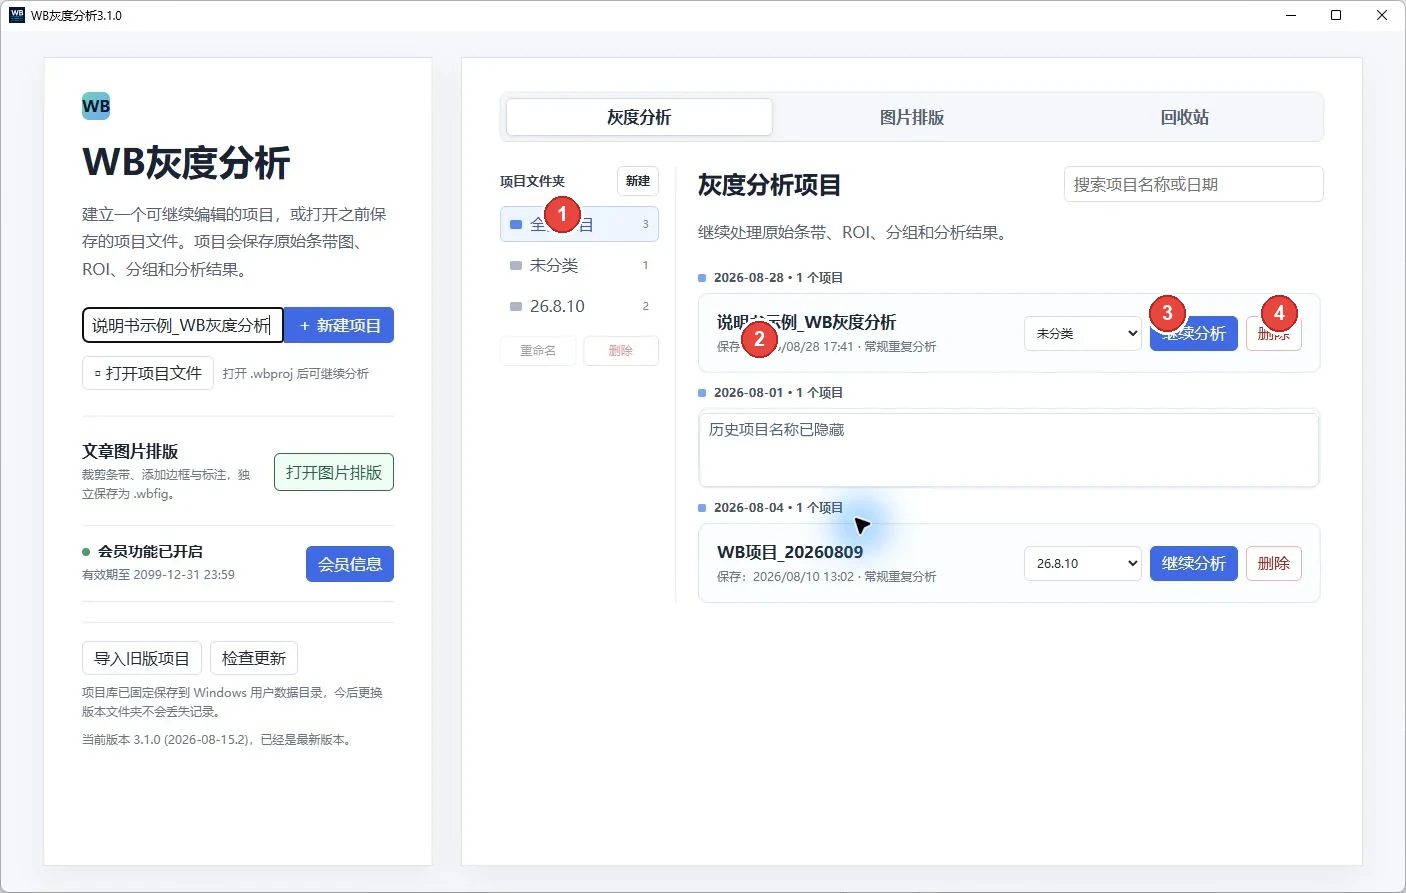This screenshot has width=1406, height=893.
Task: Switch to the 图片排版 tab
Action: [x=912, y=117]
